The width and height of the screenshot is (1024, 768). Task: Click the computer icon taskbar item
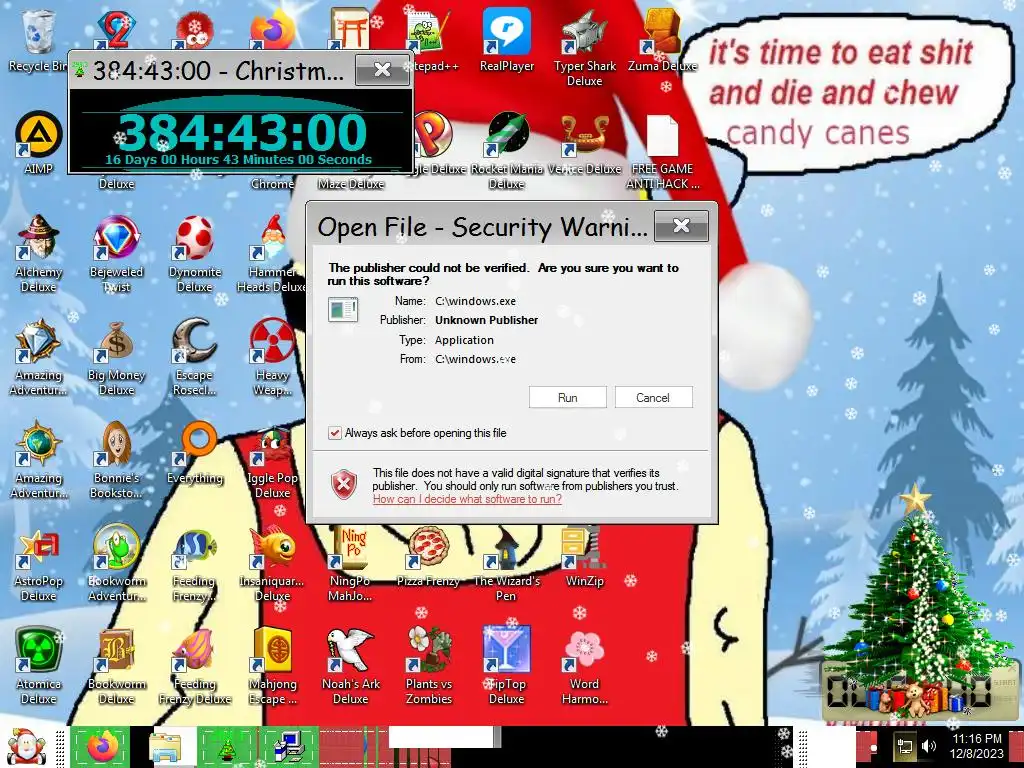coord(288,747)
